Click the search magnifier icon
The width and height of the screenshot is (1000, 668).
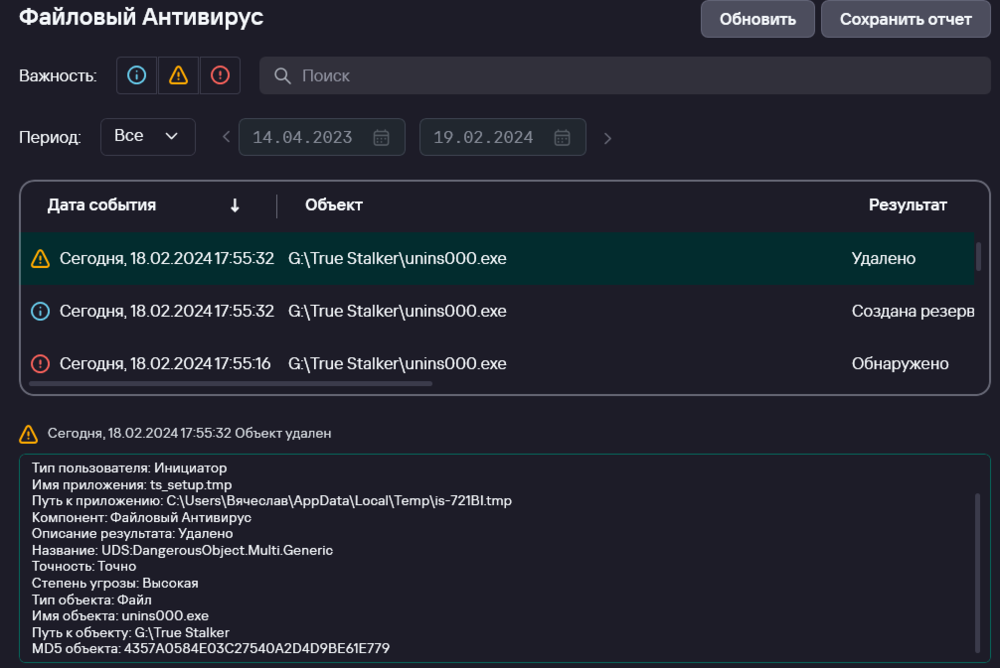[x=282, y=76]
